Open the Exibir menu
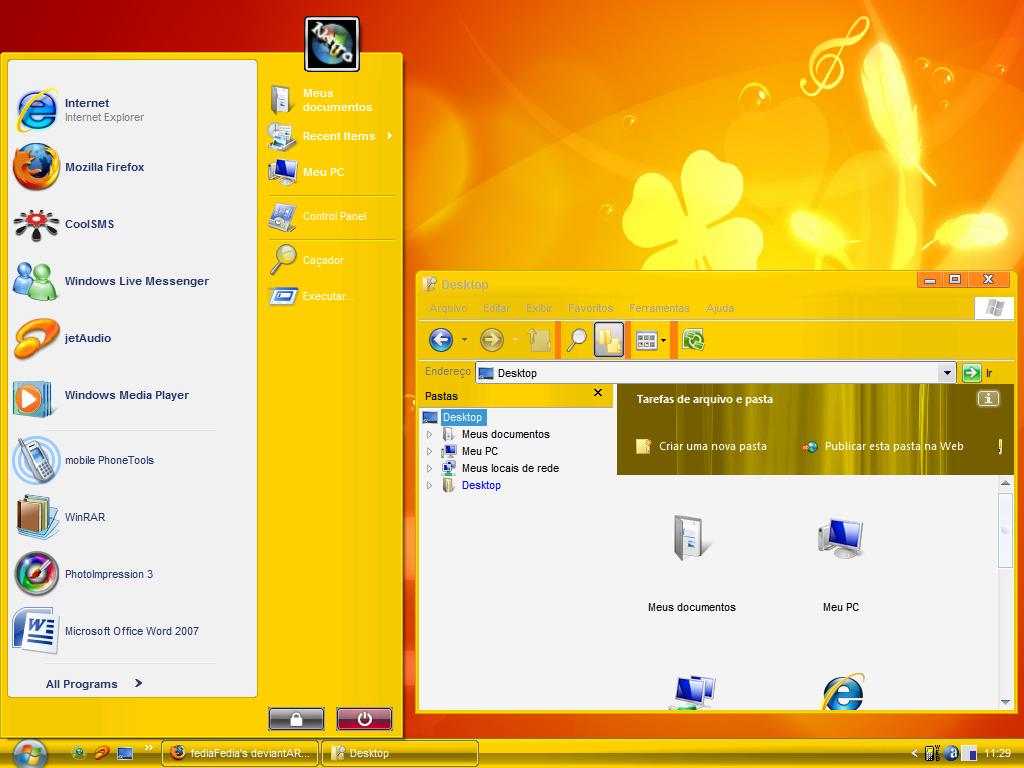This screenshot has width=1024, height=768. [539, 308]
